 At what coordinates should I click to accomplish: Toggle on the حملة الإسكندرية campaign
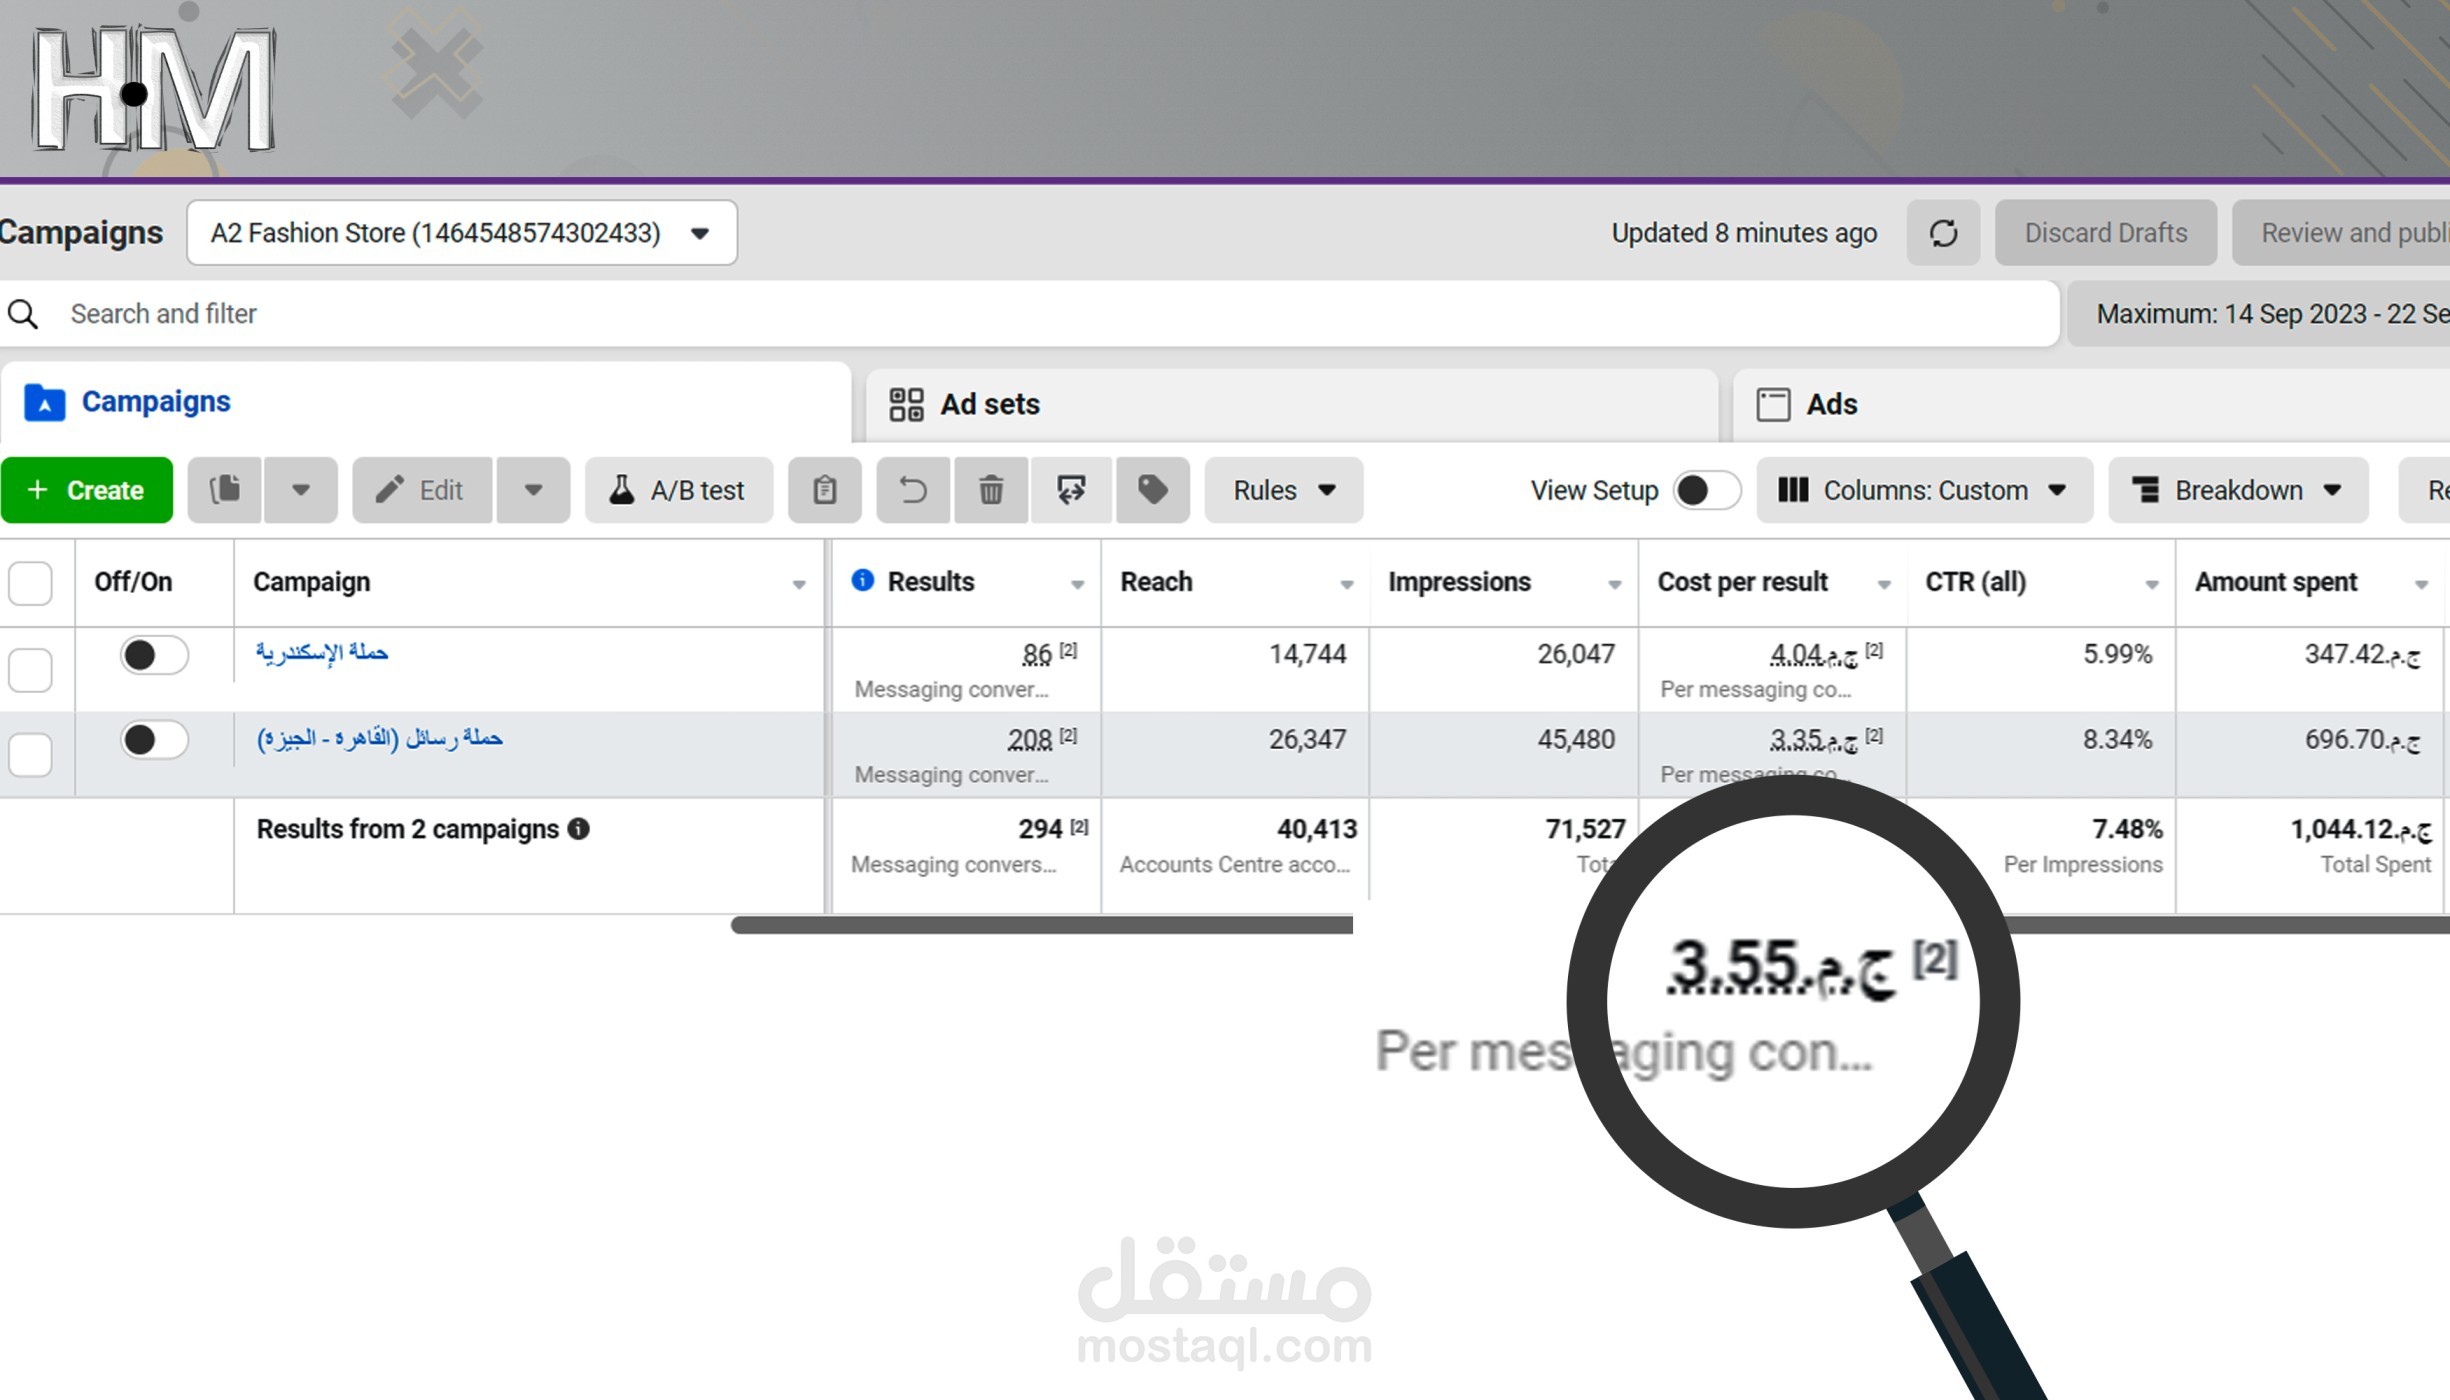152,655
